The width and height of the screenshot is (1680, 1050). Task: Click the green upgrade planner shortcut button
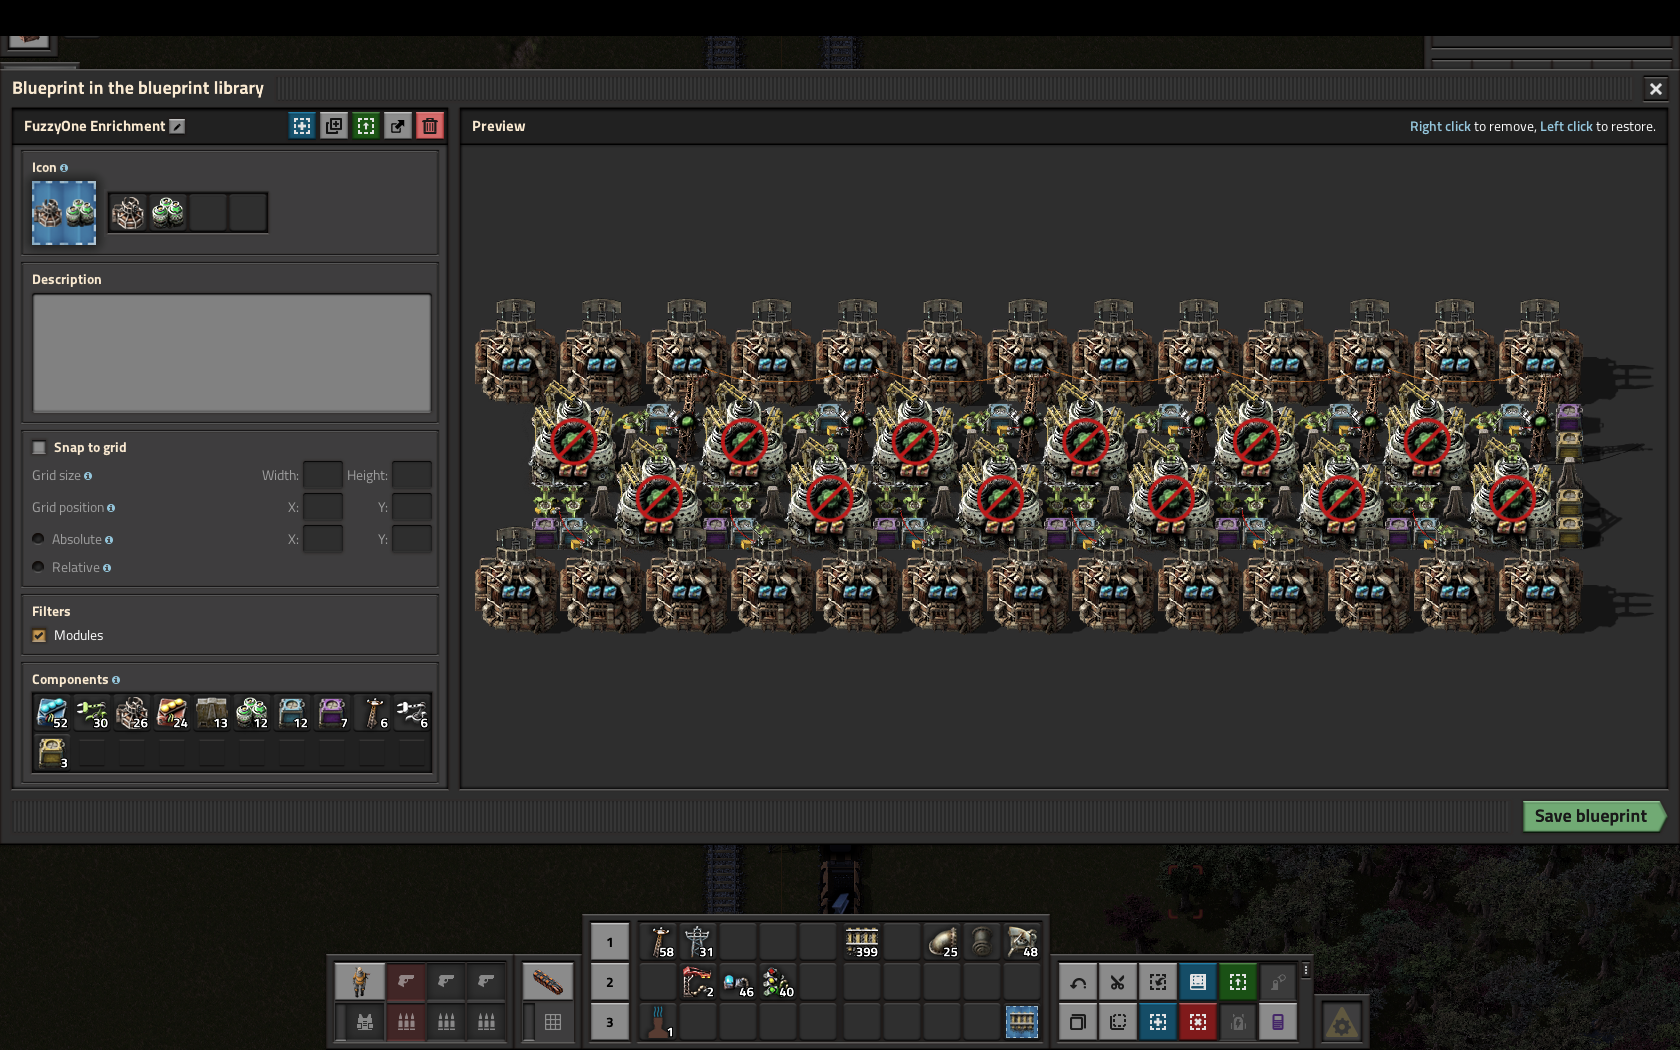coord(1238,982)
